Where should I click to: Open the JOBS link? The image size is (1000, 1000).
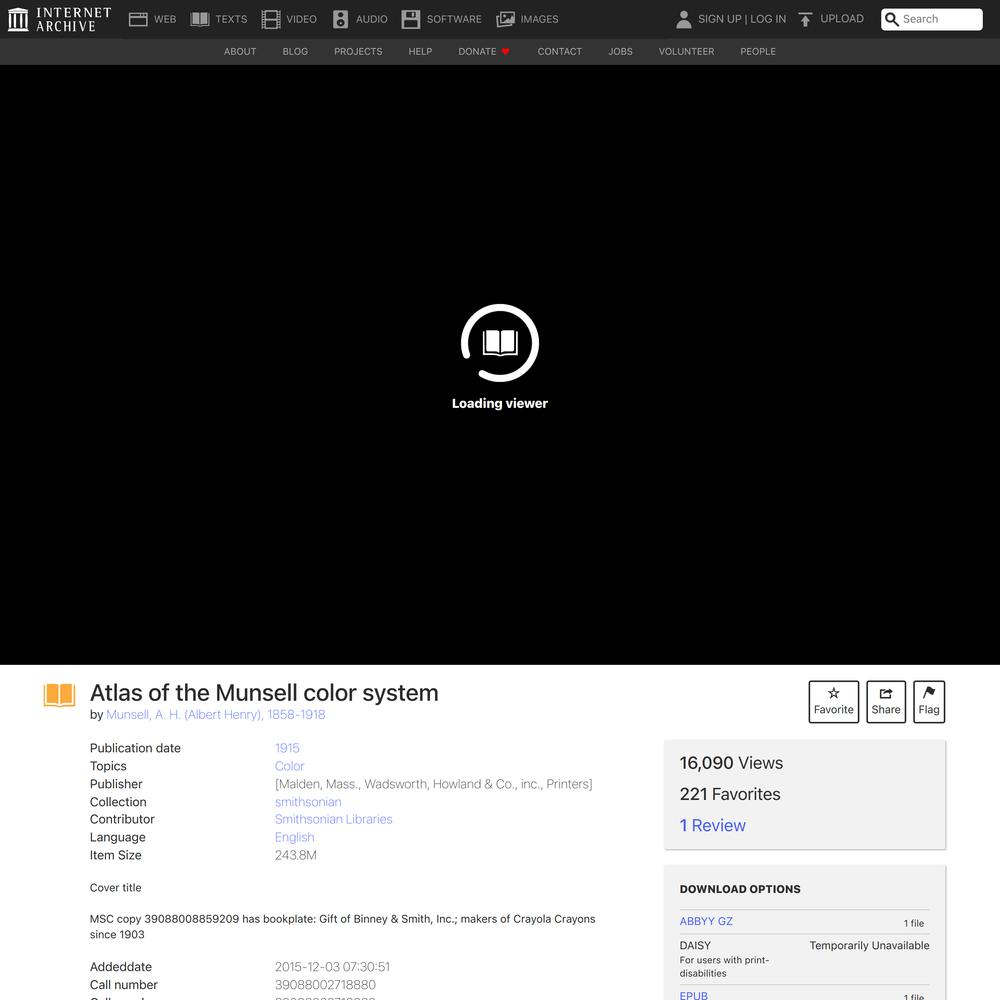(x=621, y=52)
